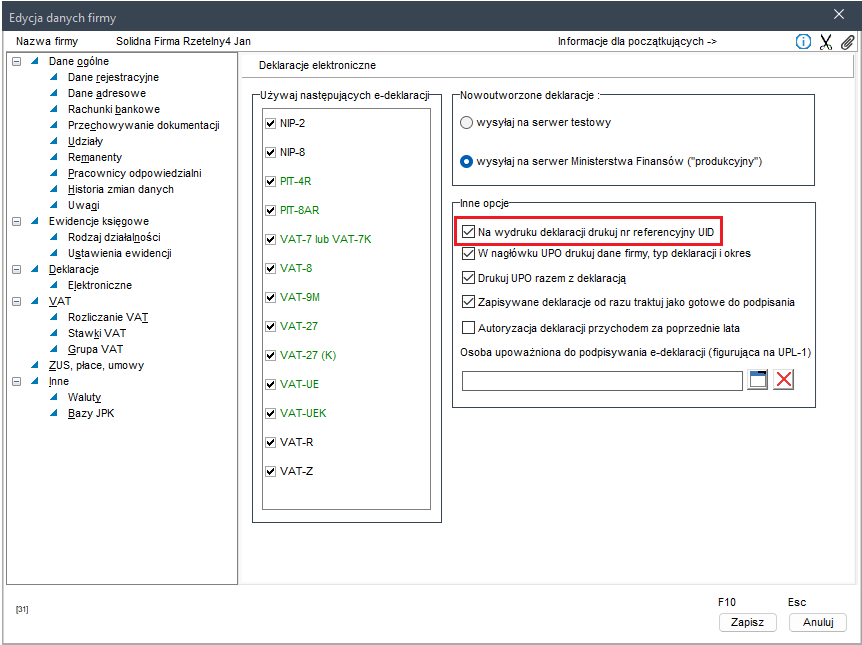
Task: Select 'wysyłaj na serwer testowy' radio
Action: pyautogui.click(x=466, y=123)
